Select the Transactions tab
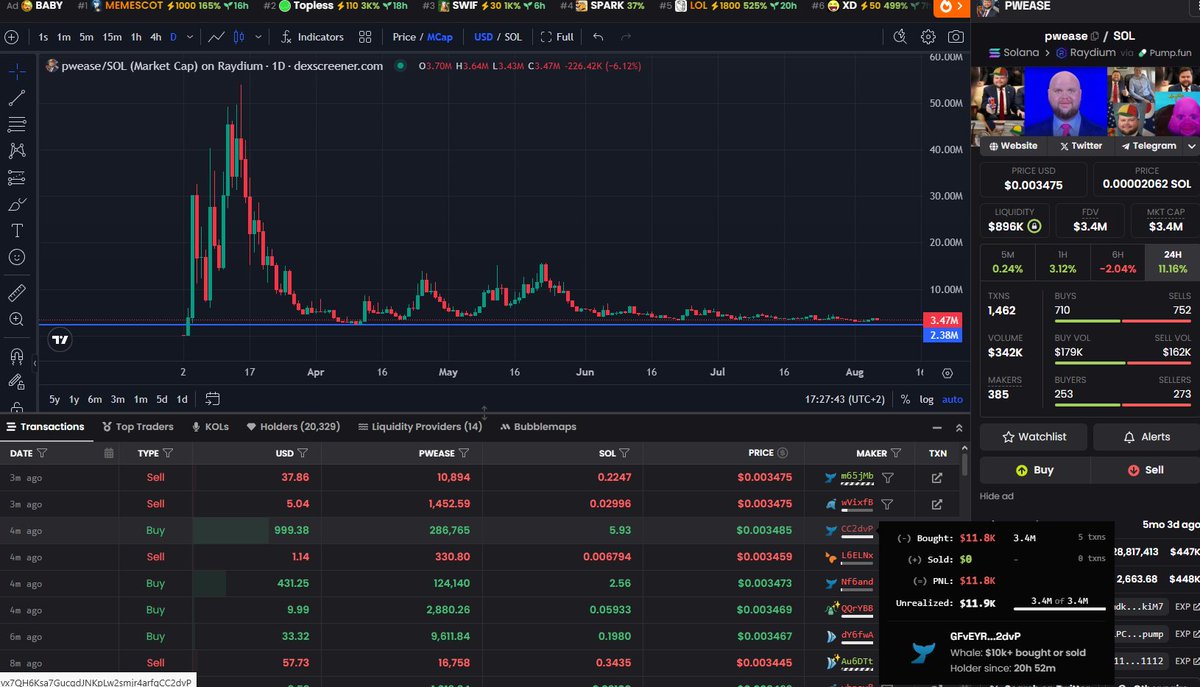This screenshot has width=1200, height=687. tap(45, 427)
